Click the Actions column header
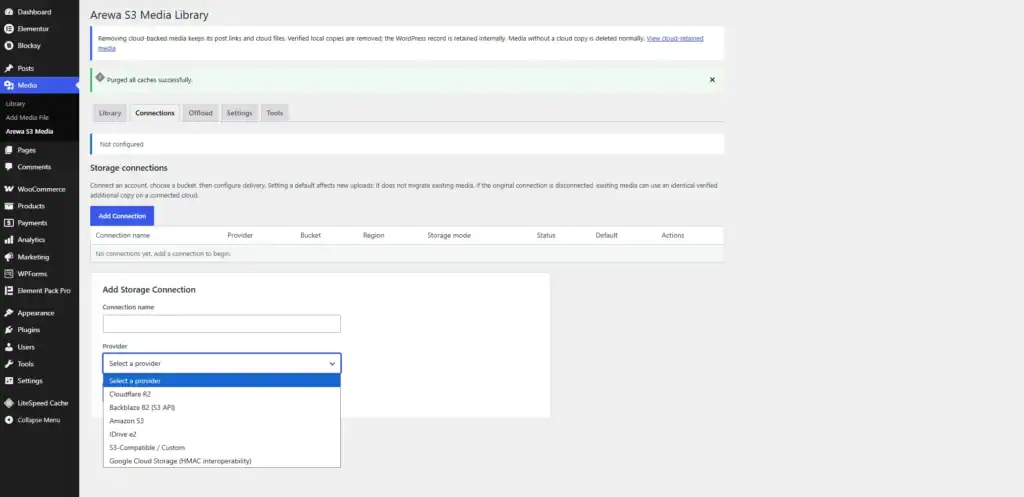This screenshot has width=1024, height=497. pos(673,235)
